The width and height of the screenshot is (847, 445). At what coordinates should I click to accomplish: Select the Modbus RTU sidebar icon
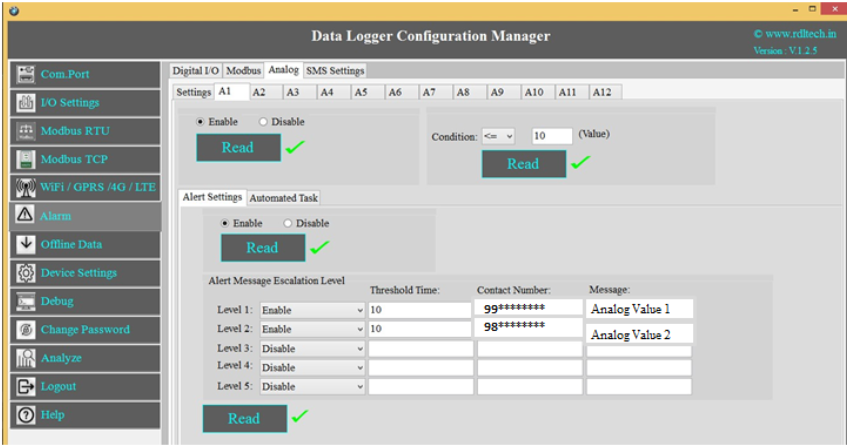point(25,131)
